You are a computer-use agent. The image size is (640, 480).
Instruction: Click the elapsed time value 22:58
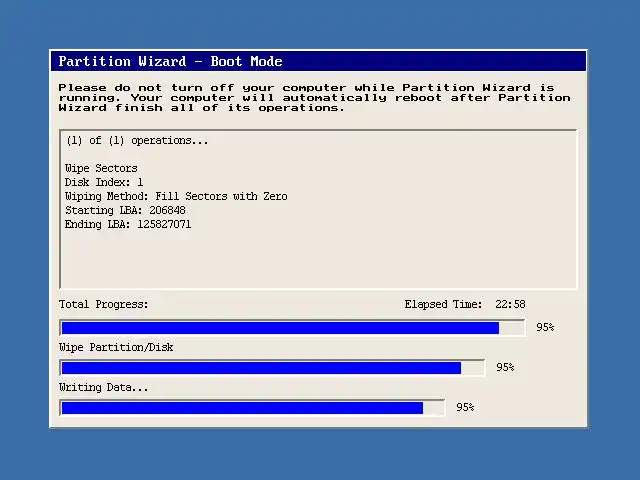[x=510, y=304]
